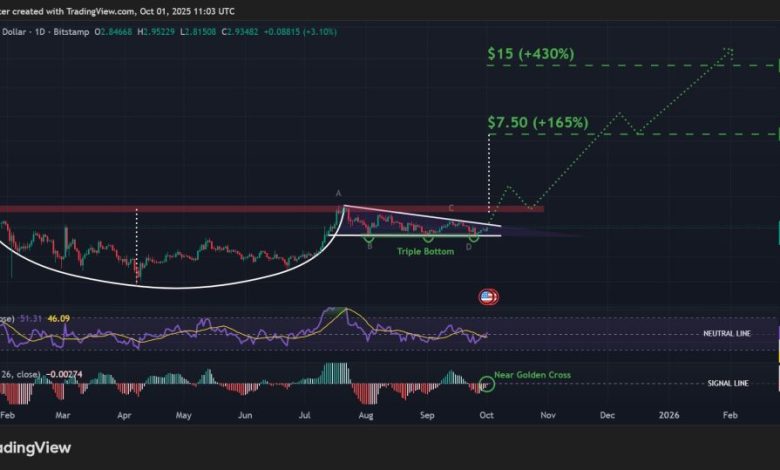Select the point C marker above the wedge

coord(451,208)
